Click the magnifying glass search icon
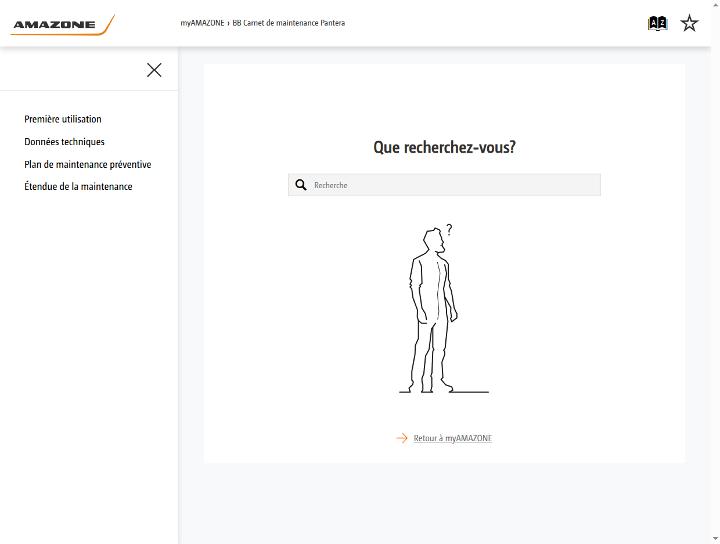720x544 pixels. 301,185
